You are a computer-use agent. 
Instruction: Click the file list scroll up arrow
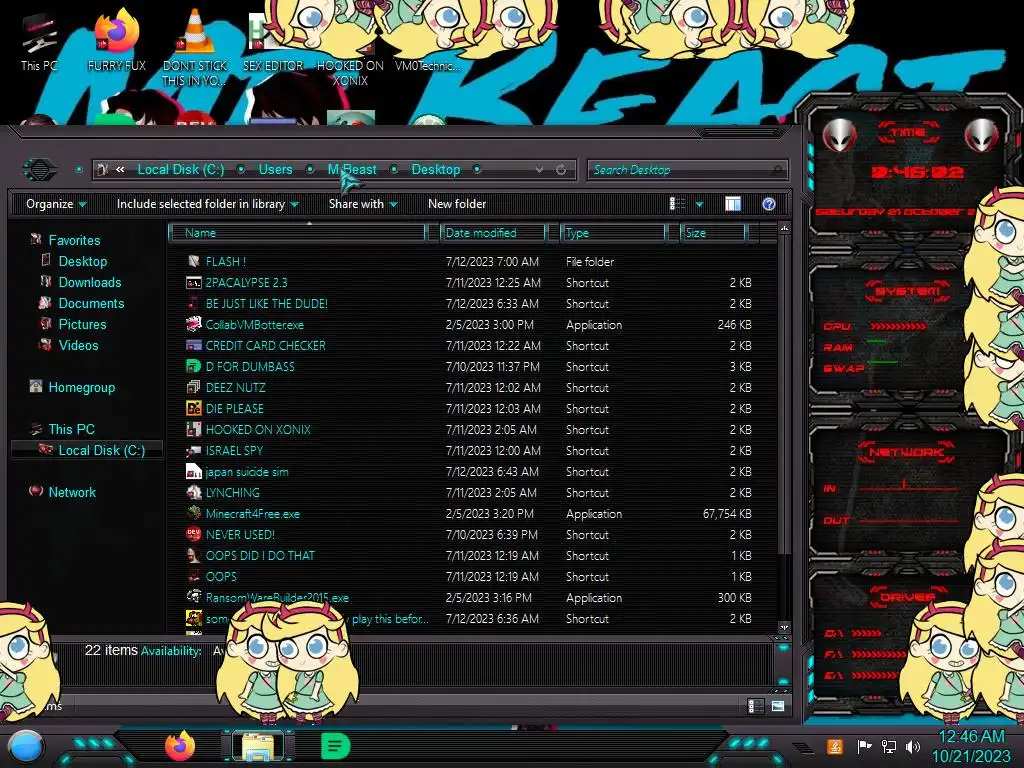784,229
